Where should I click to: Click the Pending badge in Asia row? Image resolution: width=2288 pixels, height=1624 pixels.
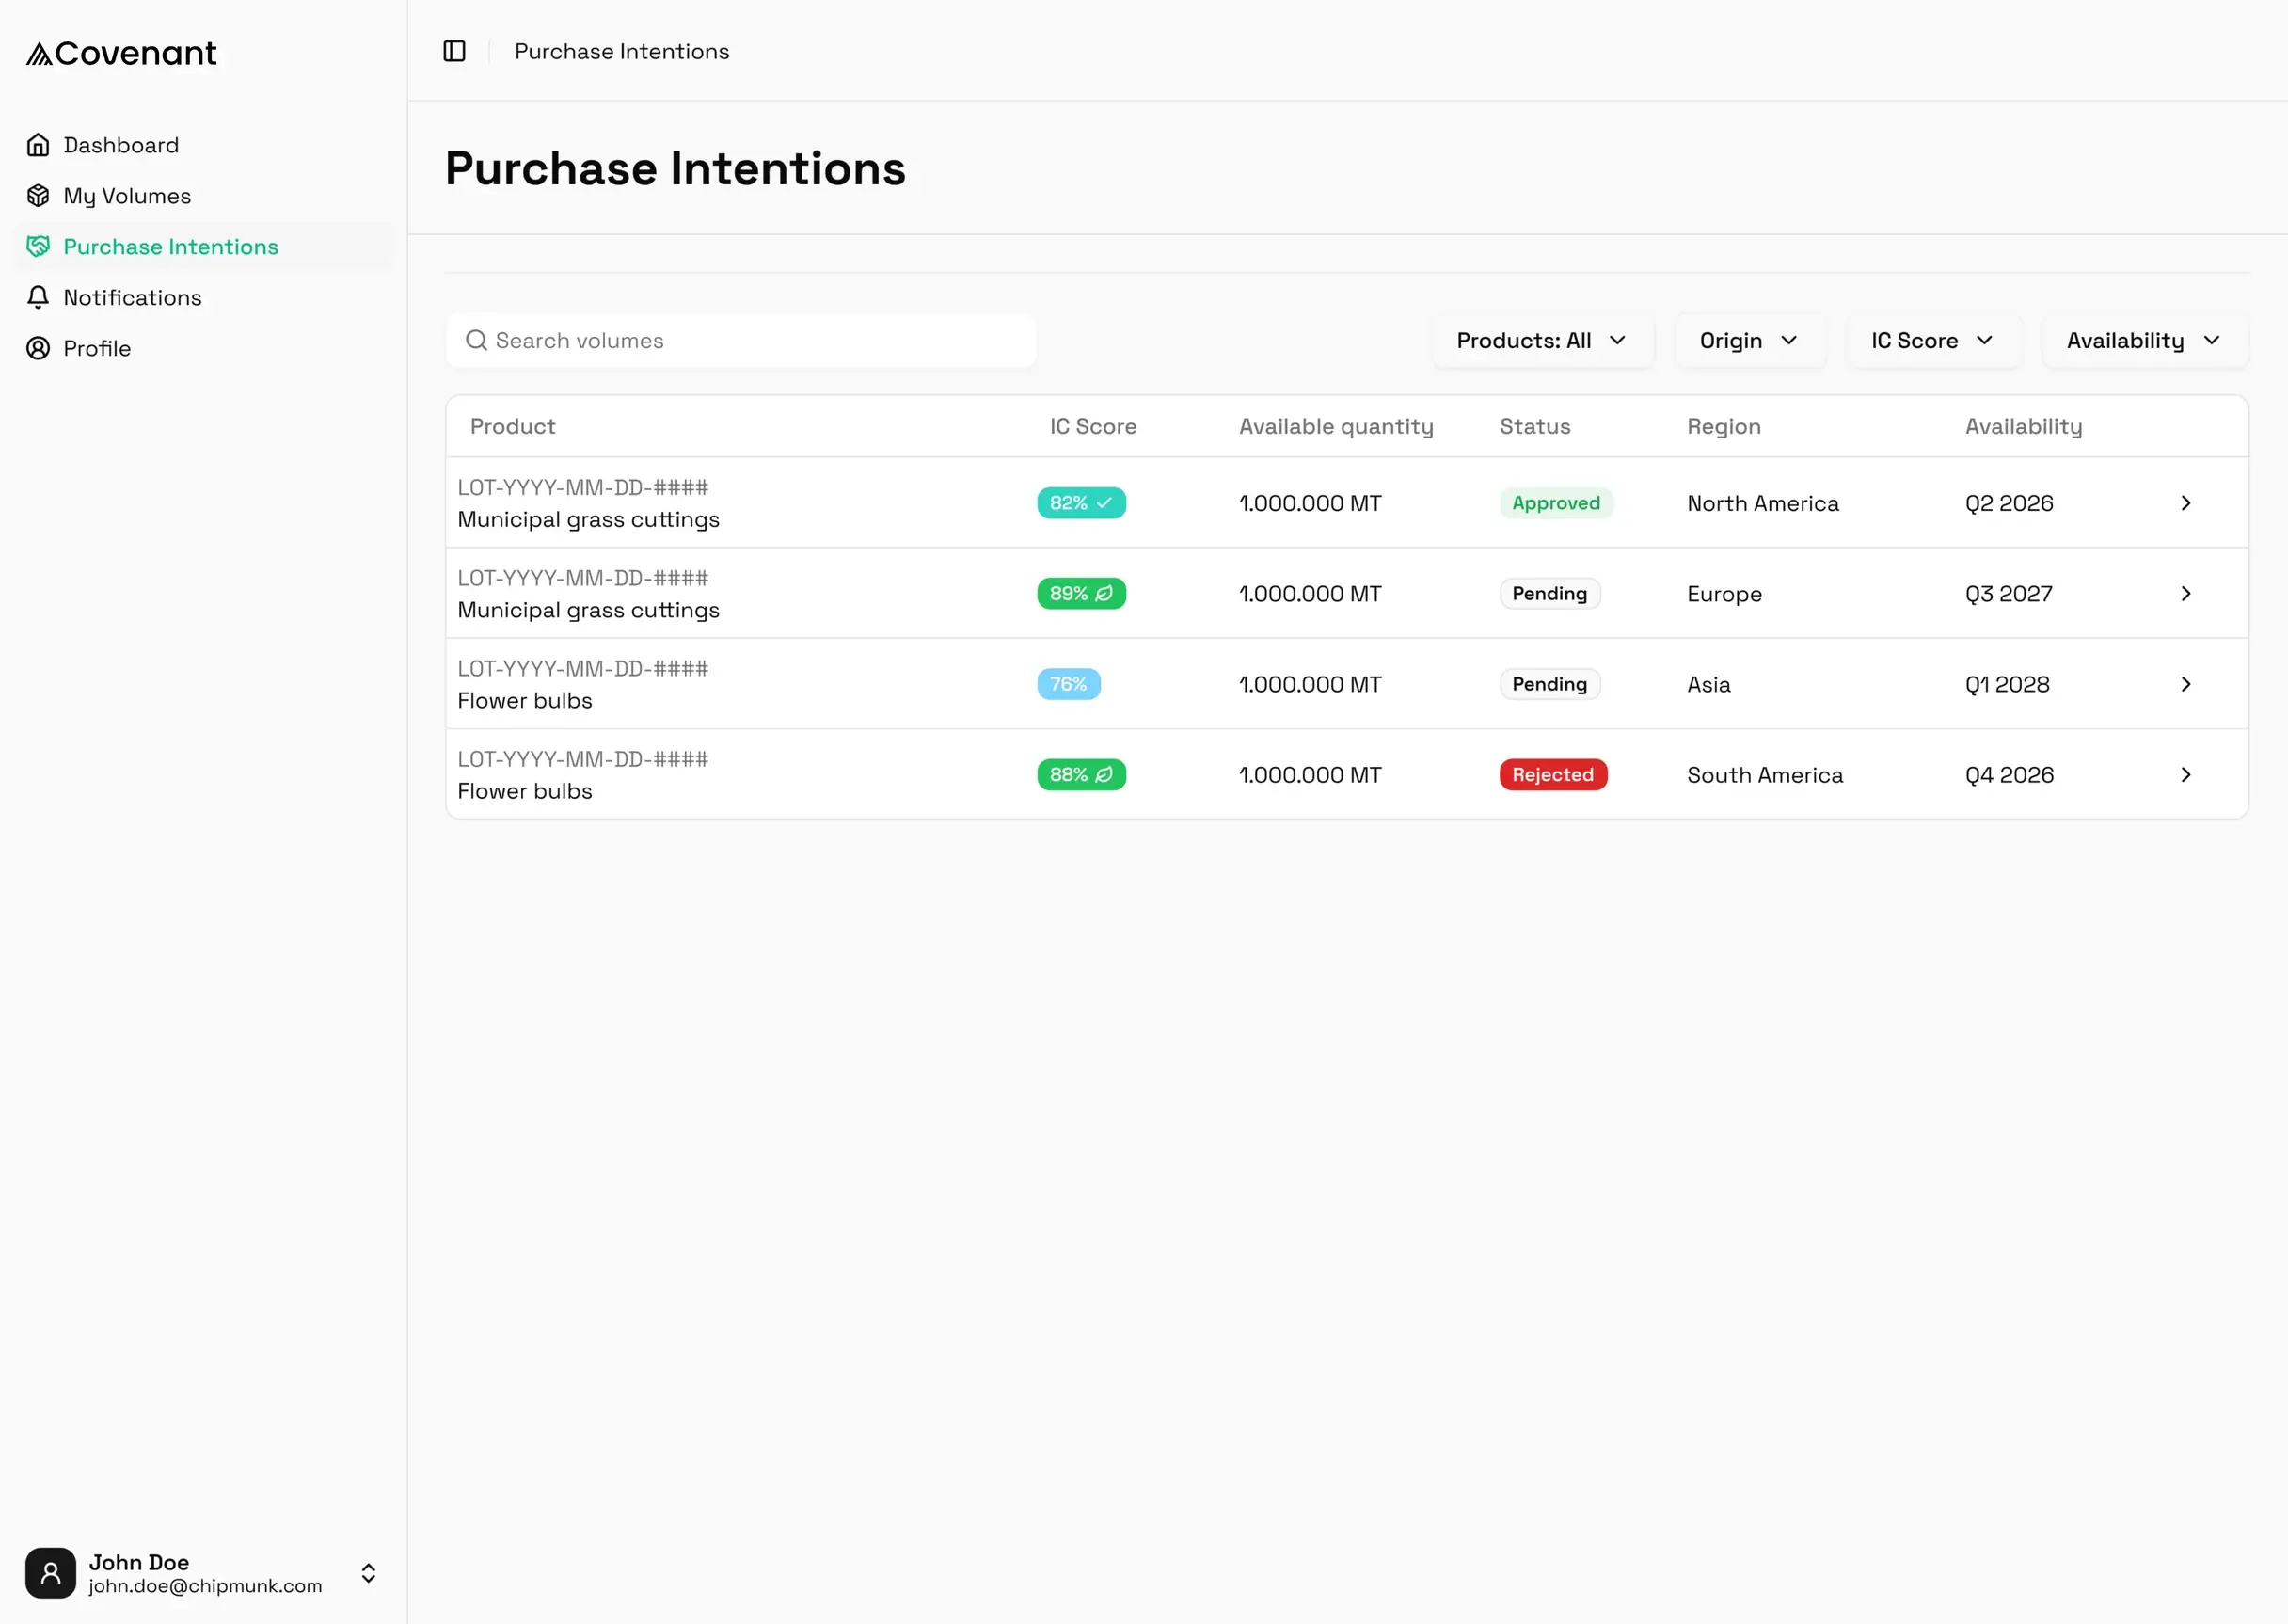1550,684
